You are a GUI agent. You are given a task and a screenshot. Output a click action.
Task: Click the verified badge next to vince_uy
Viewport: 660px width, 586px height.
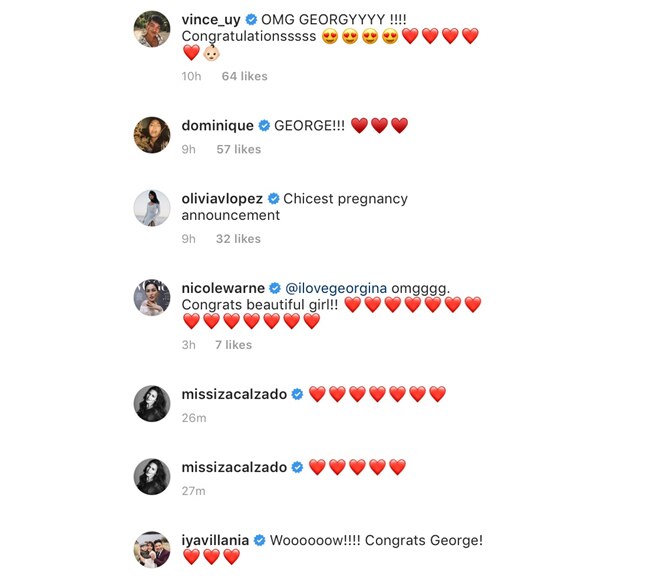(251, 19)
